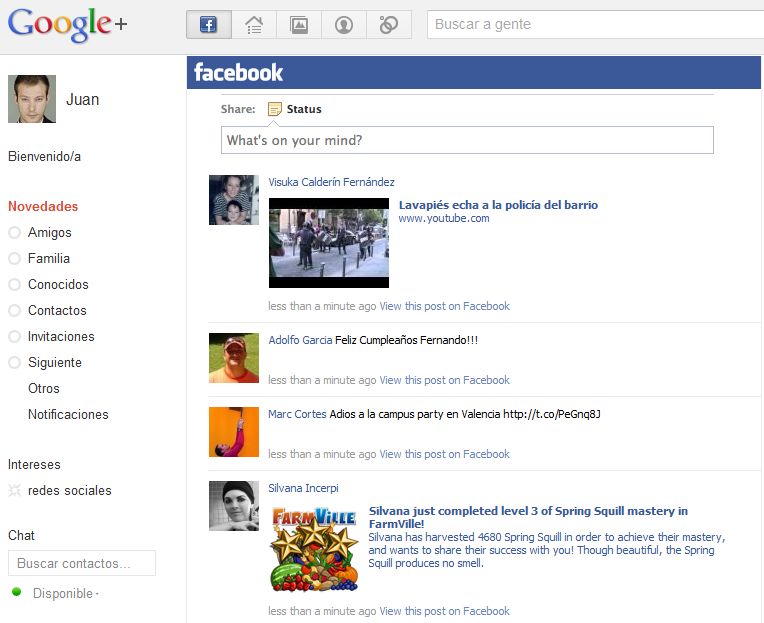Image resolution: width=764 pixels, height=623 pixels.
Task: Open Silvana Incerpi profile link
Action: click(303, 488)
